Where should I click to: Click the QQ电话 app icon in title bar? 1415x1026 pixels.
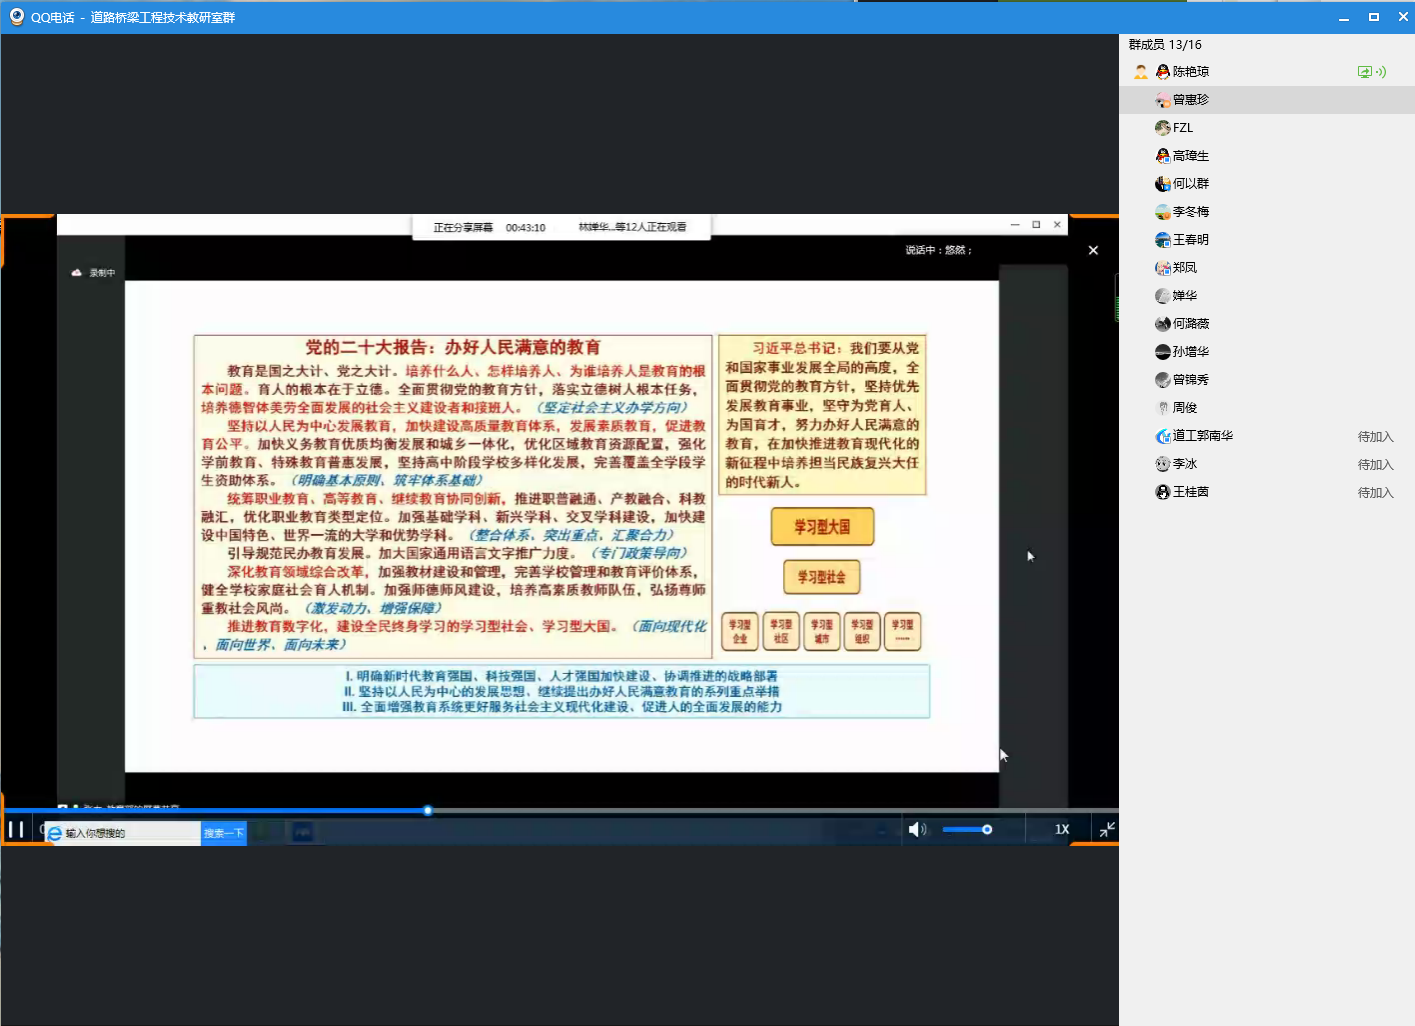[x=16, y=17]
